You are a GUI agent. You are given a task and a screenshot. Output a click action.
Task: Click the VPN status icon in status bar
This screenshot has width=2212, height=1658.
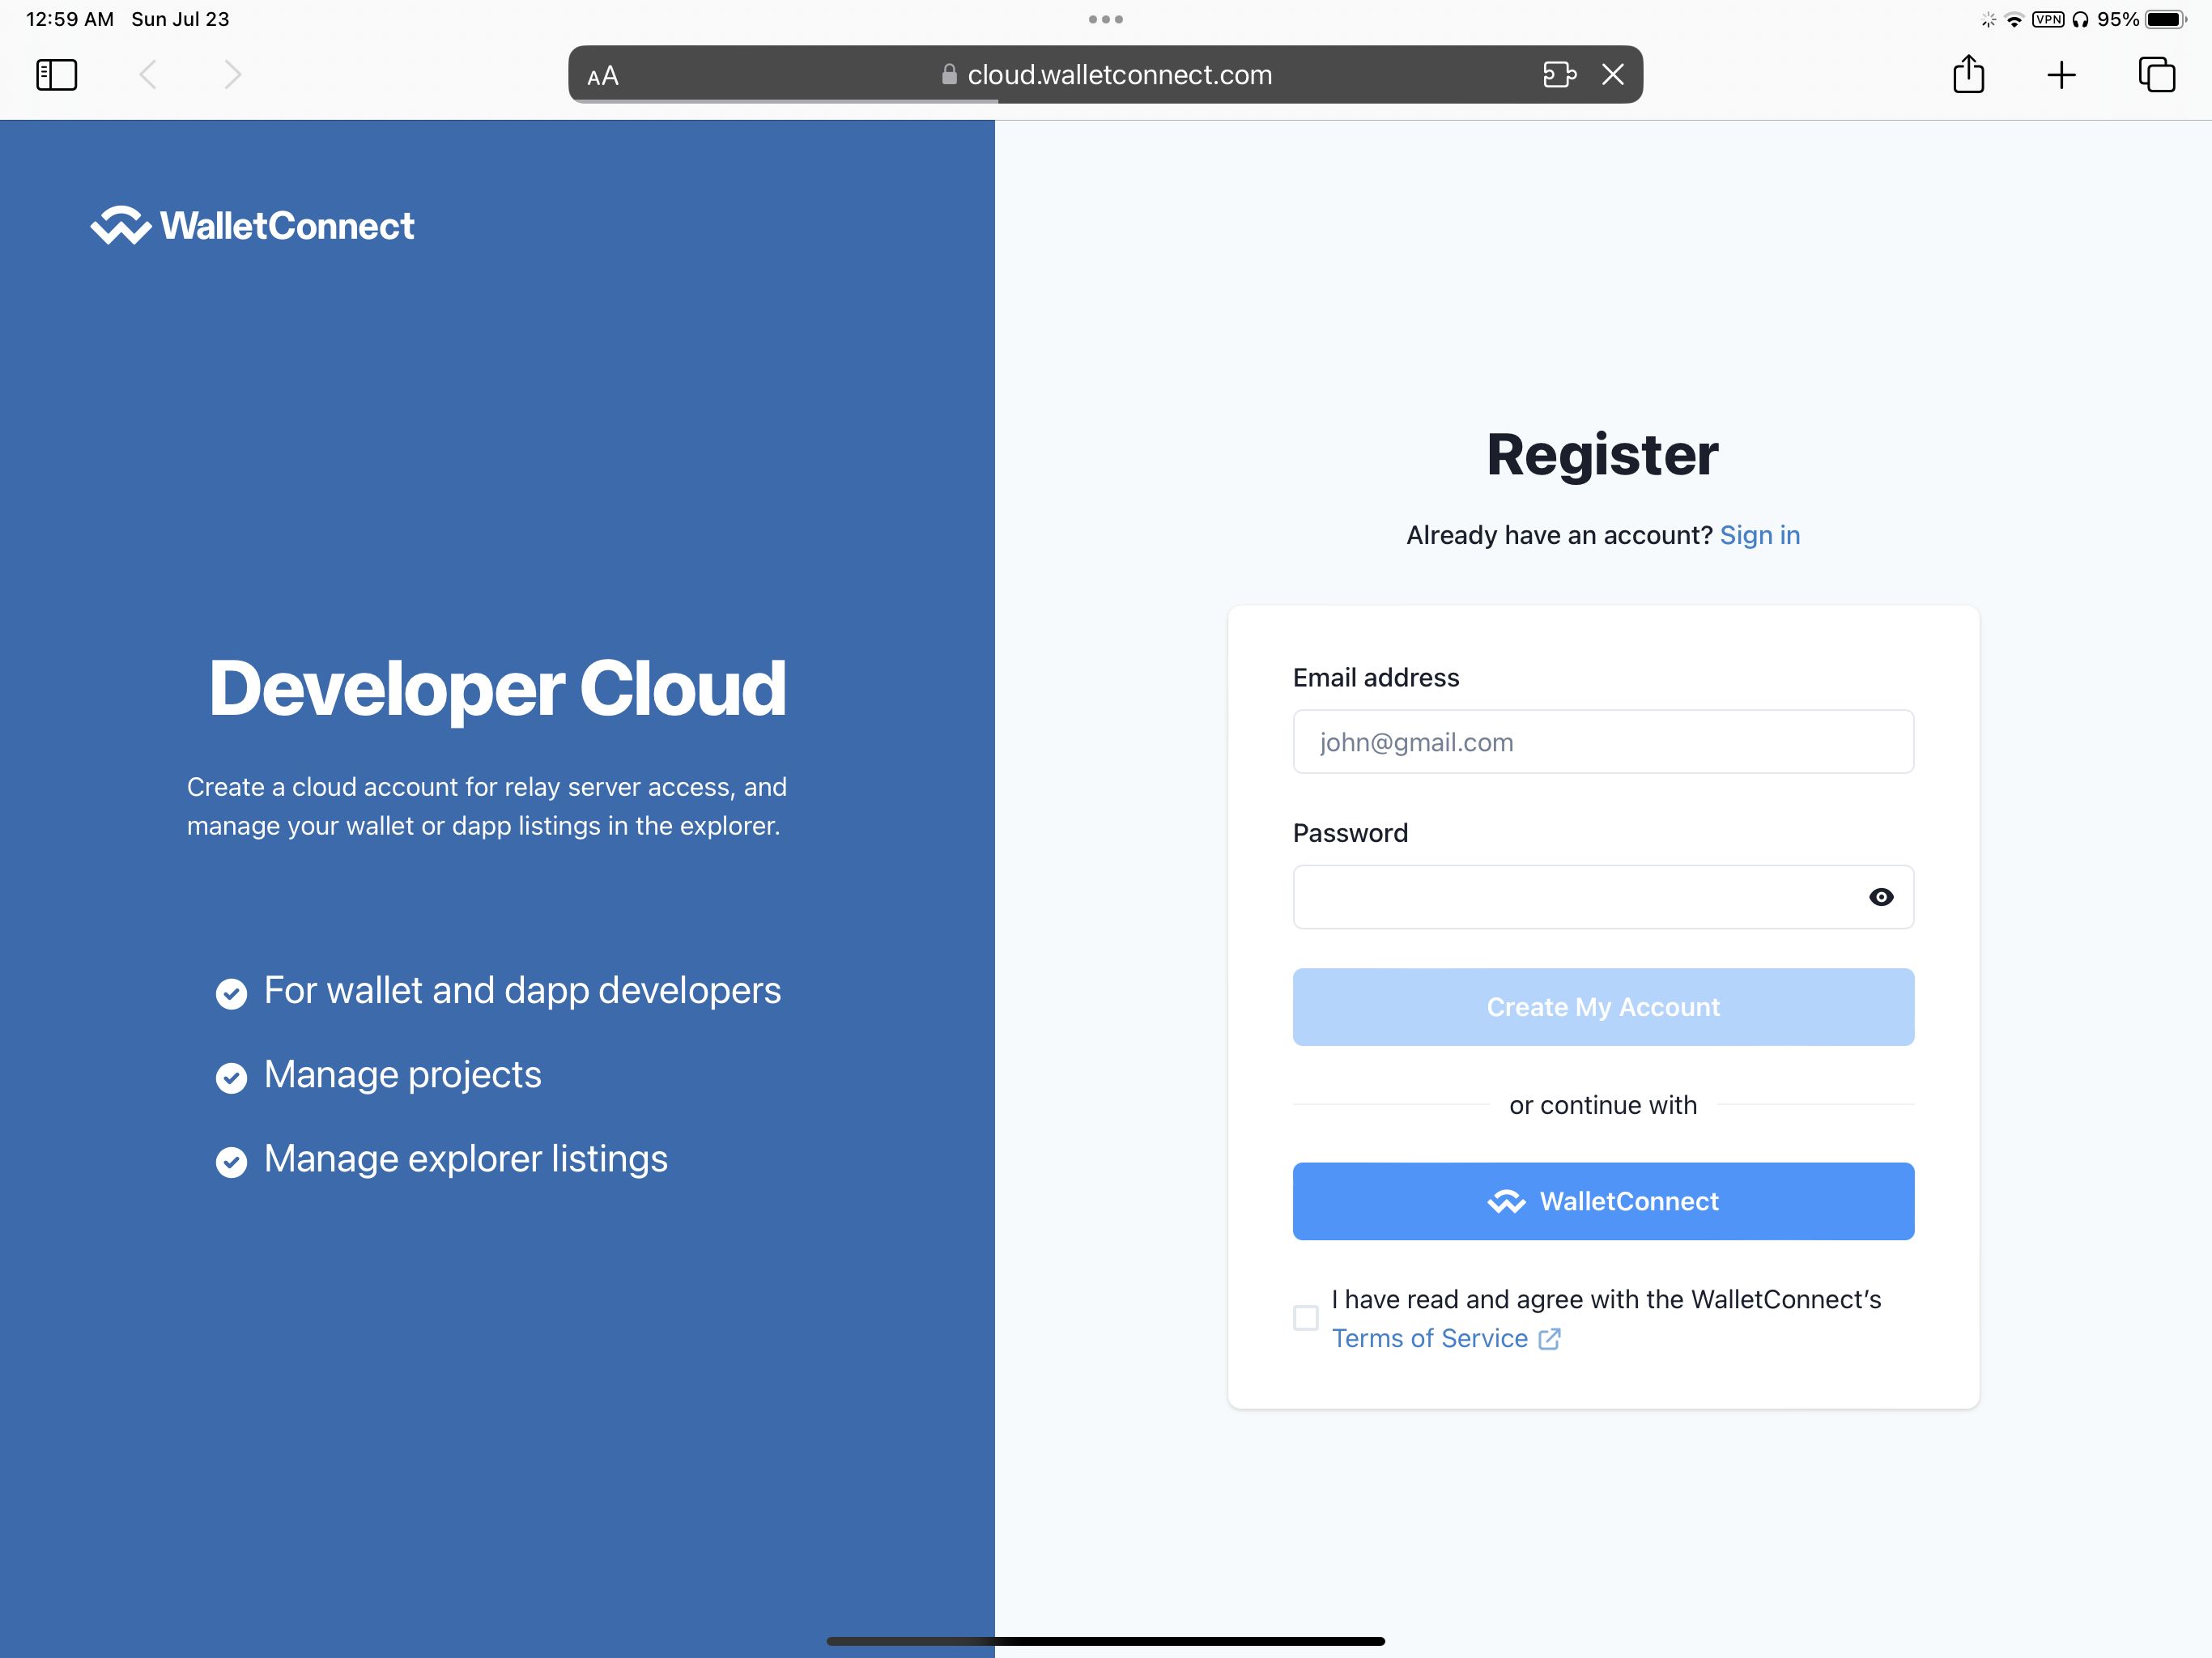tap(2047, 18)
